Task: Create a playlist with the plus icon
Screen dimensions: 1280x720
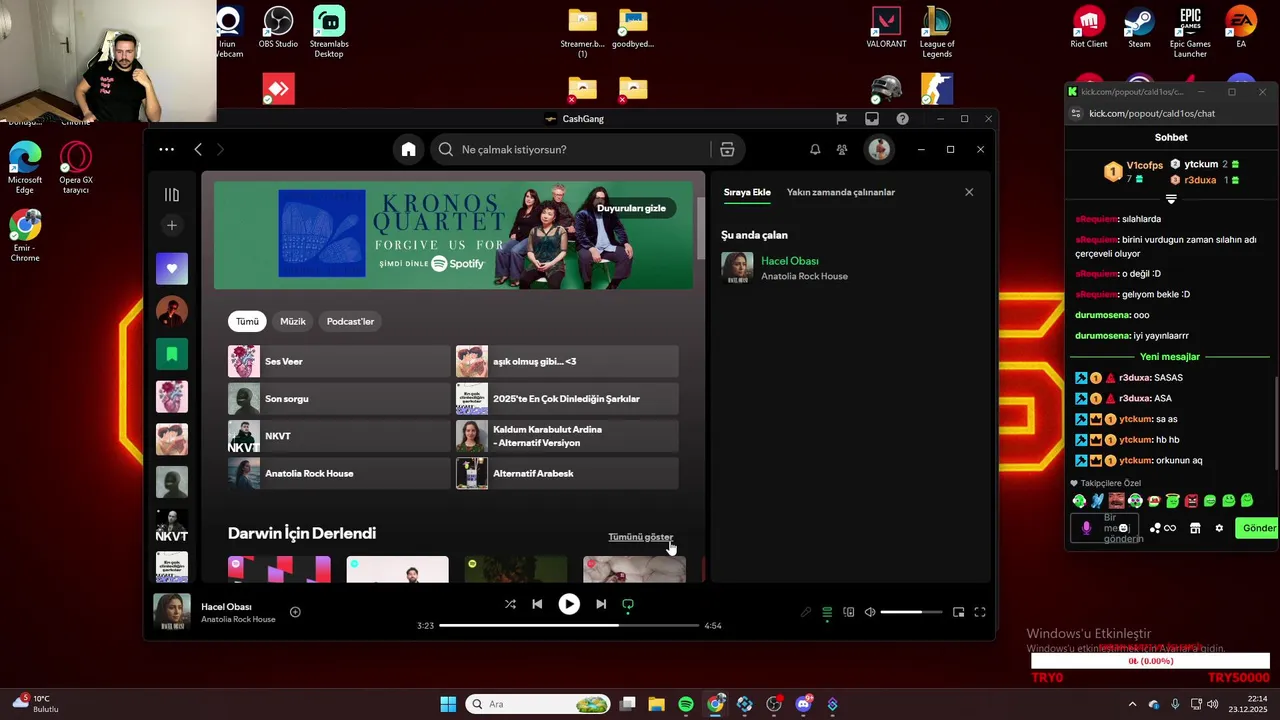Action: coord(172,225)
